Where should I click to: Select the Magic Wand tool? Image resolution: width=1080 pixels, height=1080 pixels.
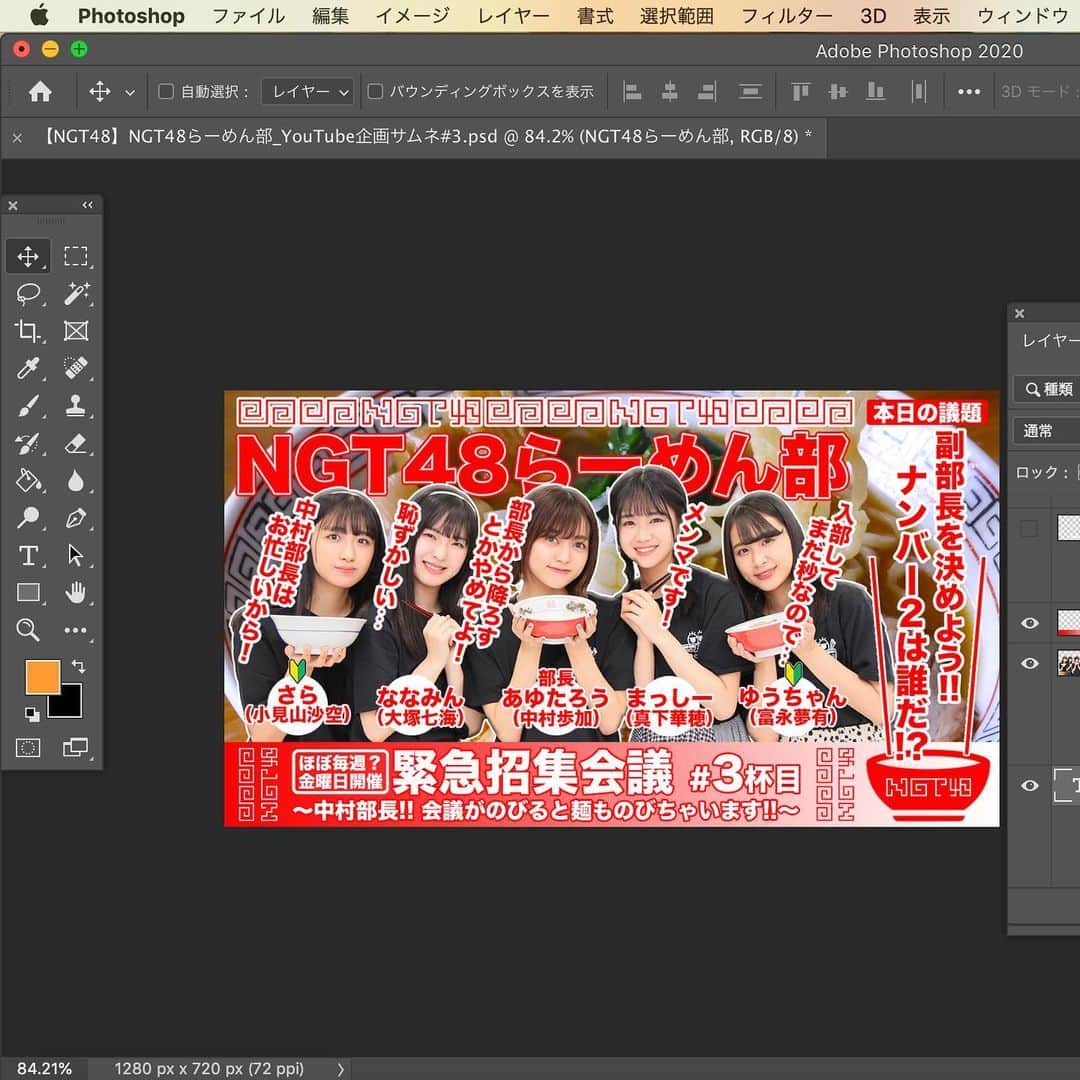coord(76,293)
